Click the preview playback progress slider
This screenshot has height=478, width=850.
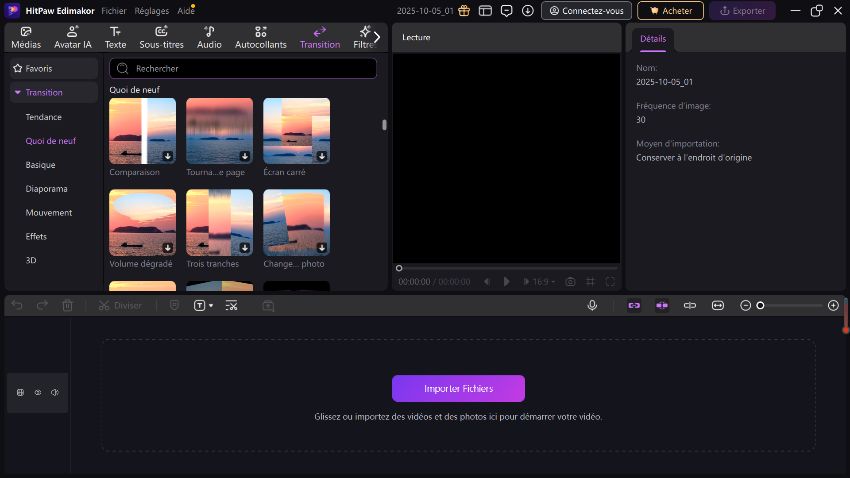tap(507, 268)
